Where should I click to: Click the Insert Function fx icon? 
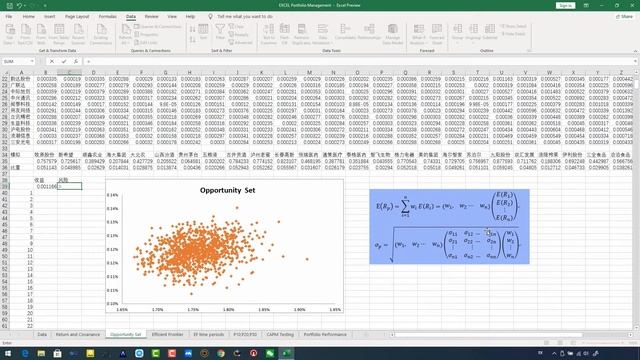coord(76,61)
